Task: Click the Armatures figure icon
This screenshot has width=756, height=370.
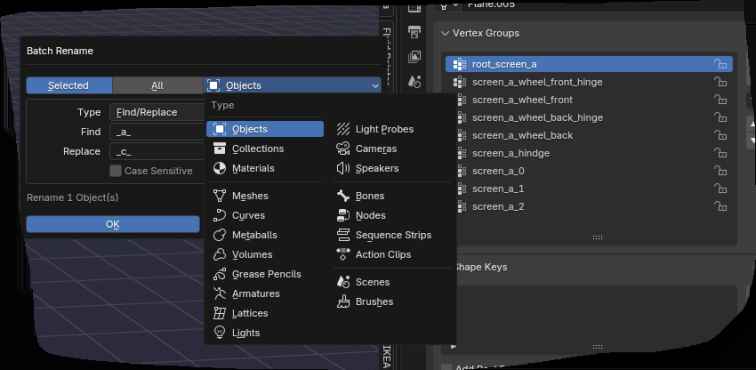Action: click(x=219, y=294)
